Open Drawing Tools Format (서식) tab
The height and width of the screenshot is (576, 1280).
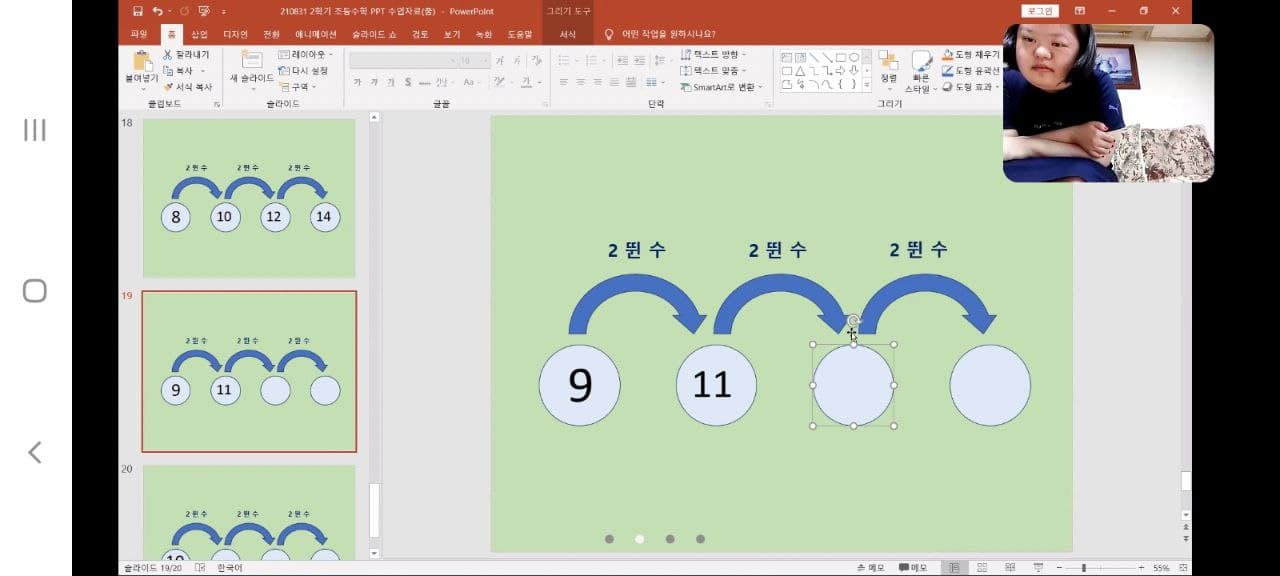568,34
